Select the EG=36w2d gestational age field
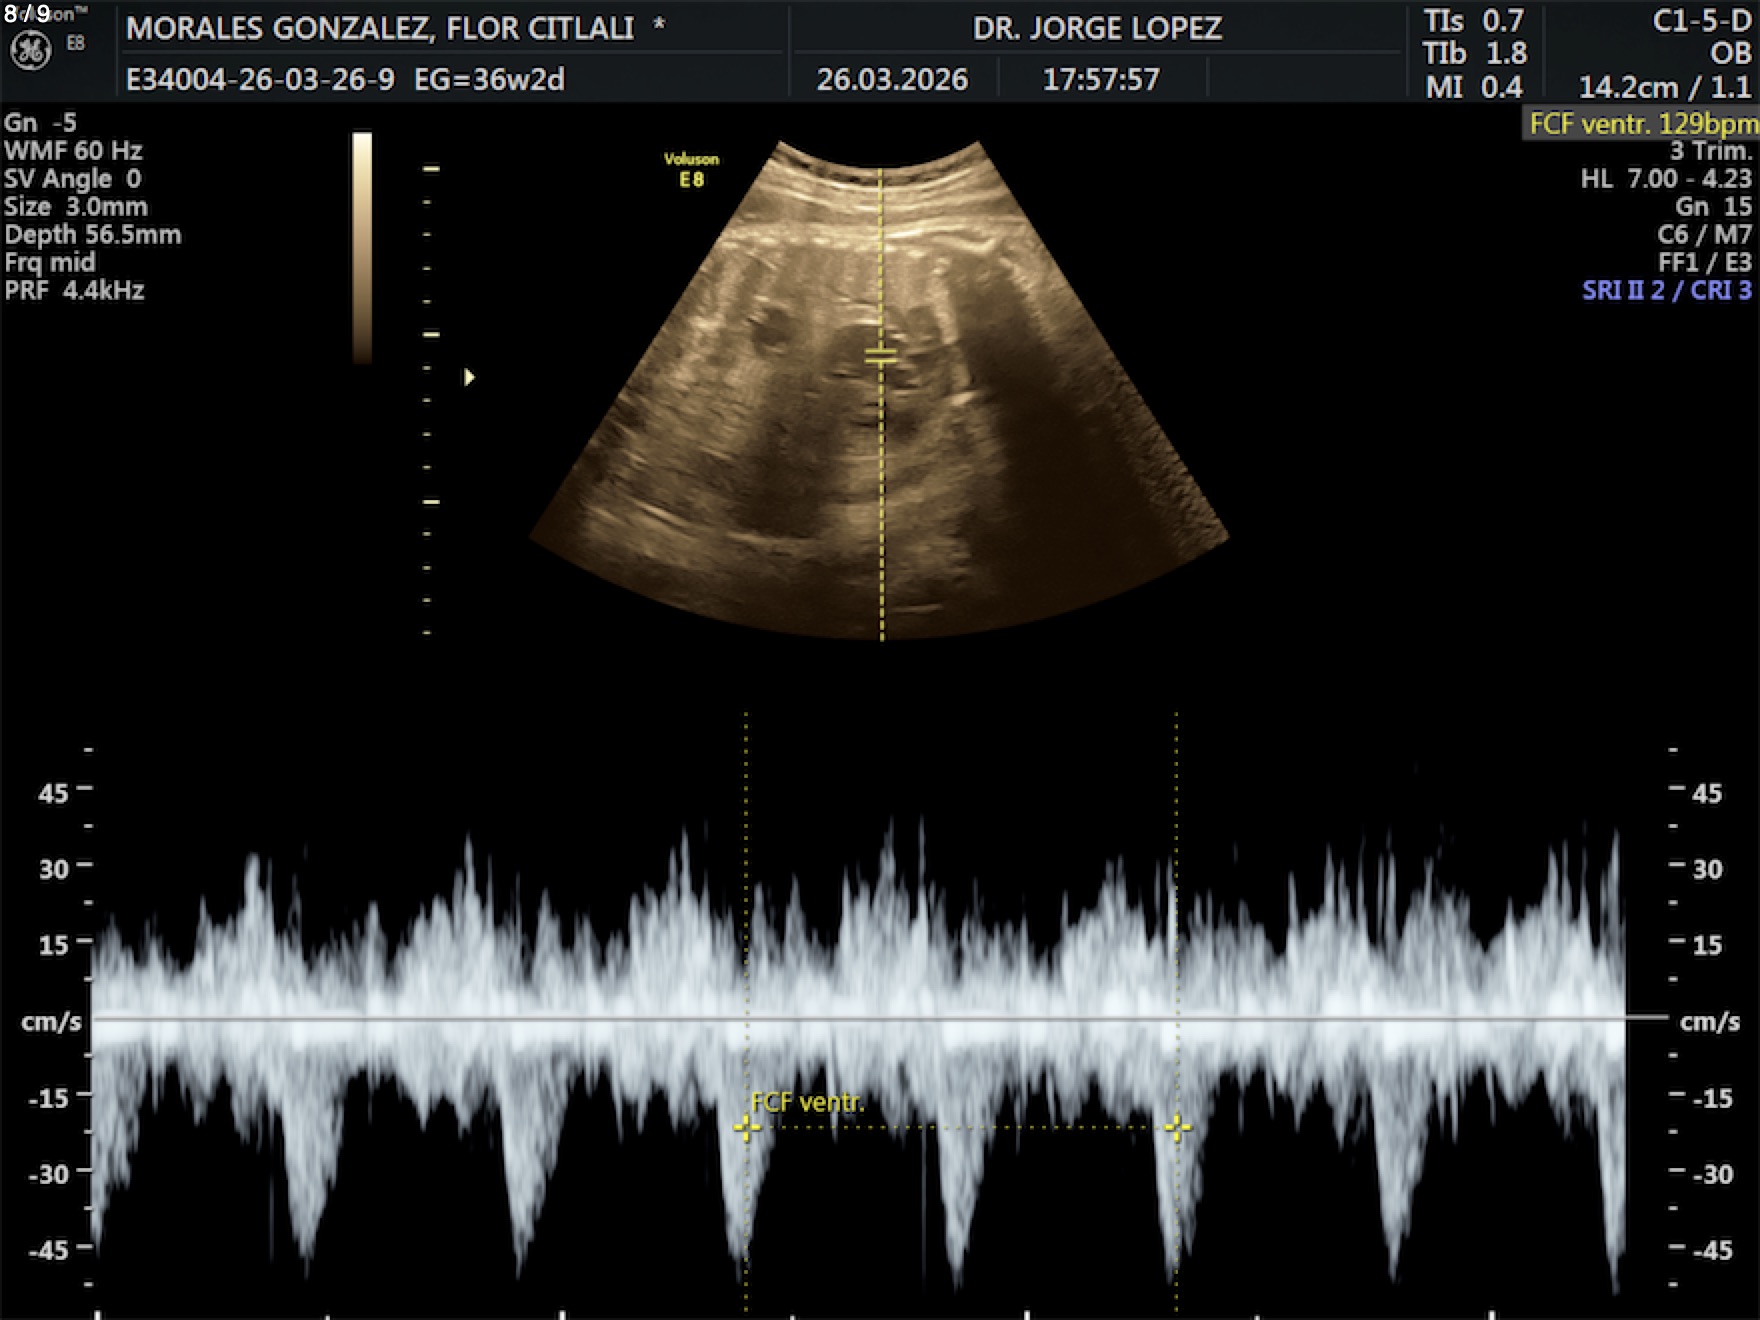The width and height of the screenshot is (1760, 1320). pyautogui.click(x=489, y=79)
